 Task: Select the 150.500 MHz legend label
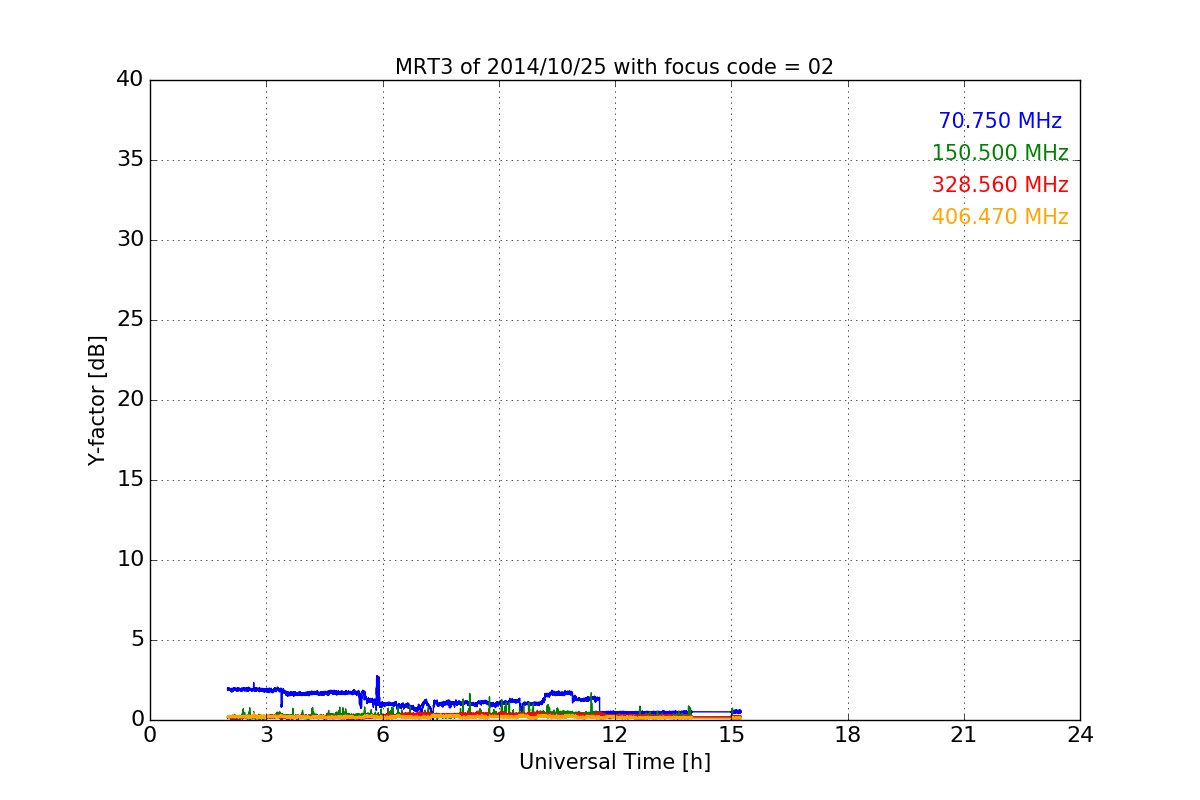coord(1000,153)
